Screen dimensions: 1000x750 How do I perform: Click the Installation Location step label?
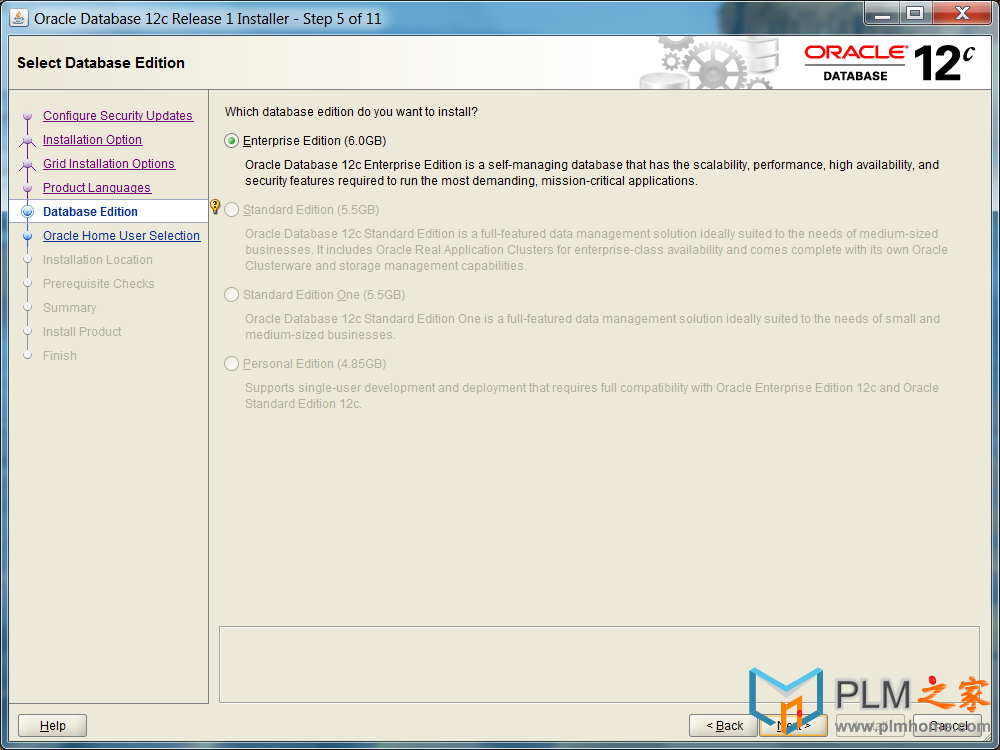tap(98, 260)
